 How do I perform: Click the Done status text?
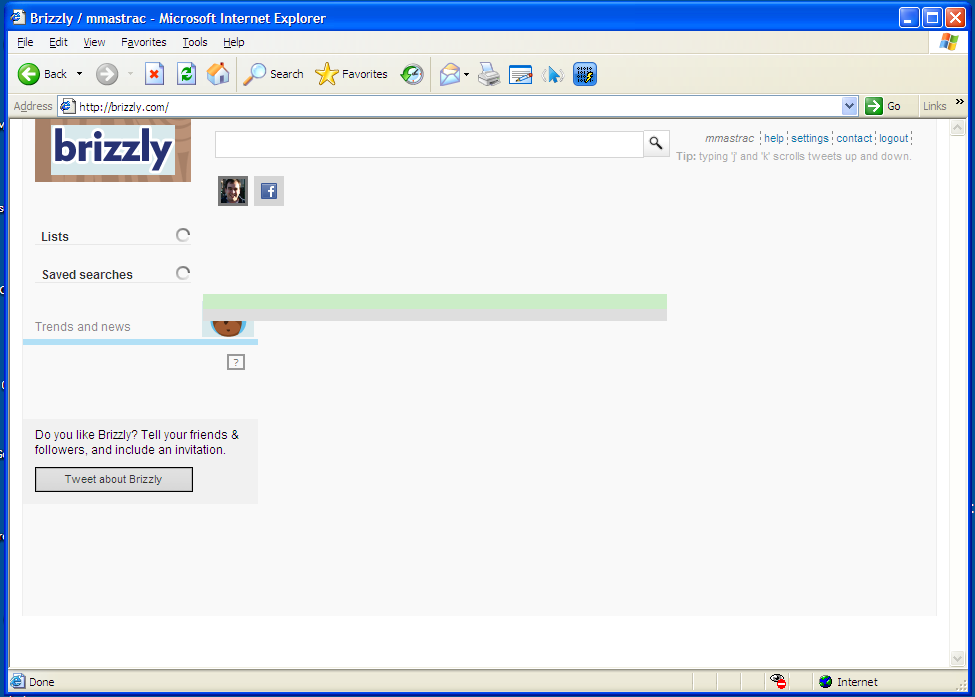coord(42,682)
